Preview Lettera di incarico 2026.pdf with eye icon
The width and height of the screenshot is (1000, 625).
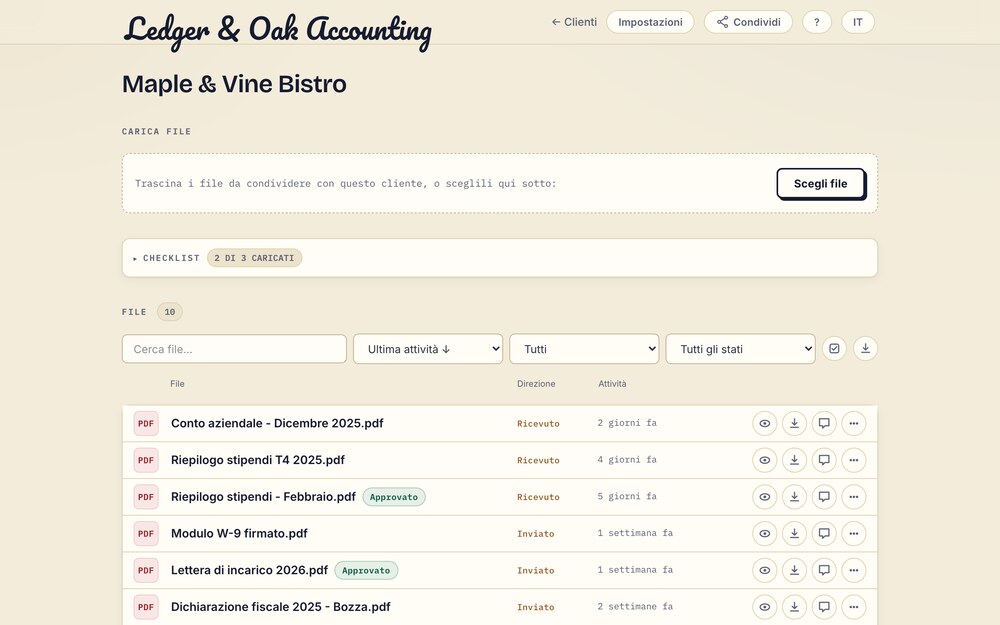pos(765,570)
